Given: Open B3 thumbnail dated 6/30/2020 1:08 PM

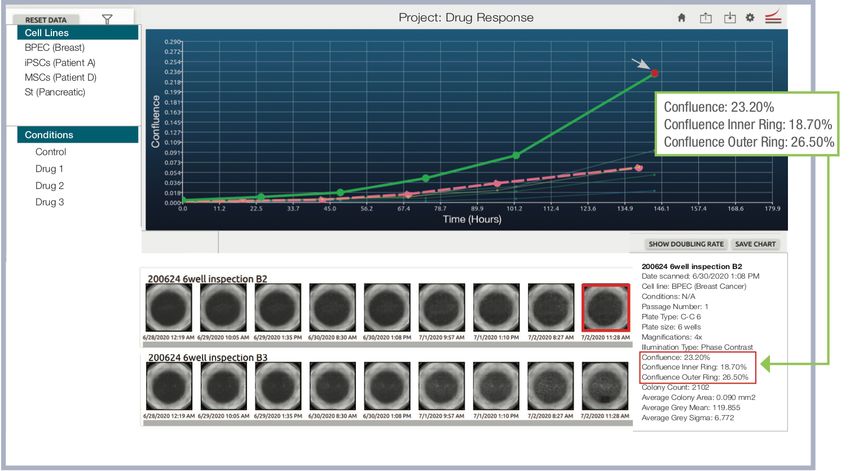Looking at the screenshot, I should click(x=387, y=386).
